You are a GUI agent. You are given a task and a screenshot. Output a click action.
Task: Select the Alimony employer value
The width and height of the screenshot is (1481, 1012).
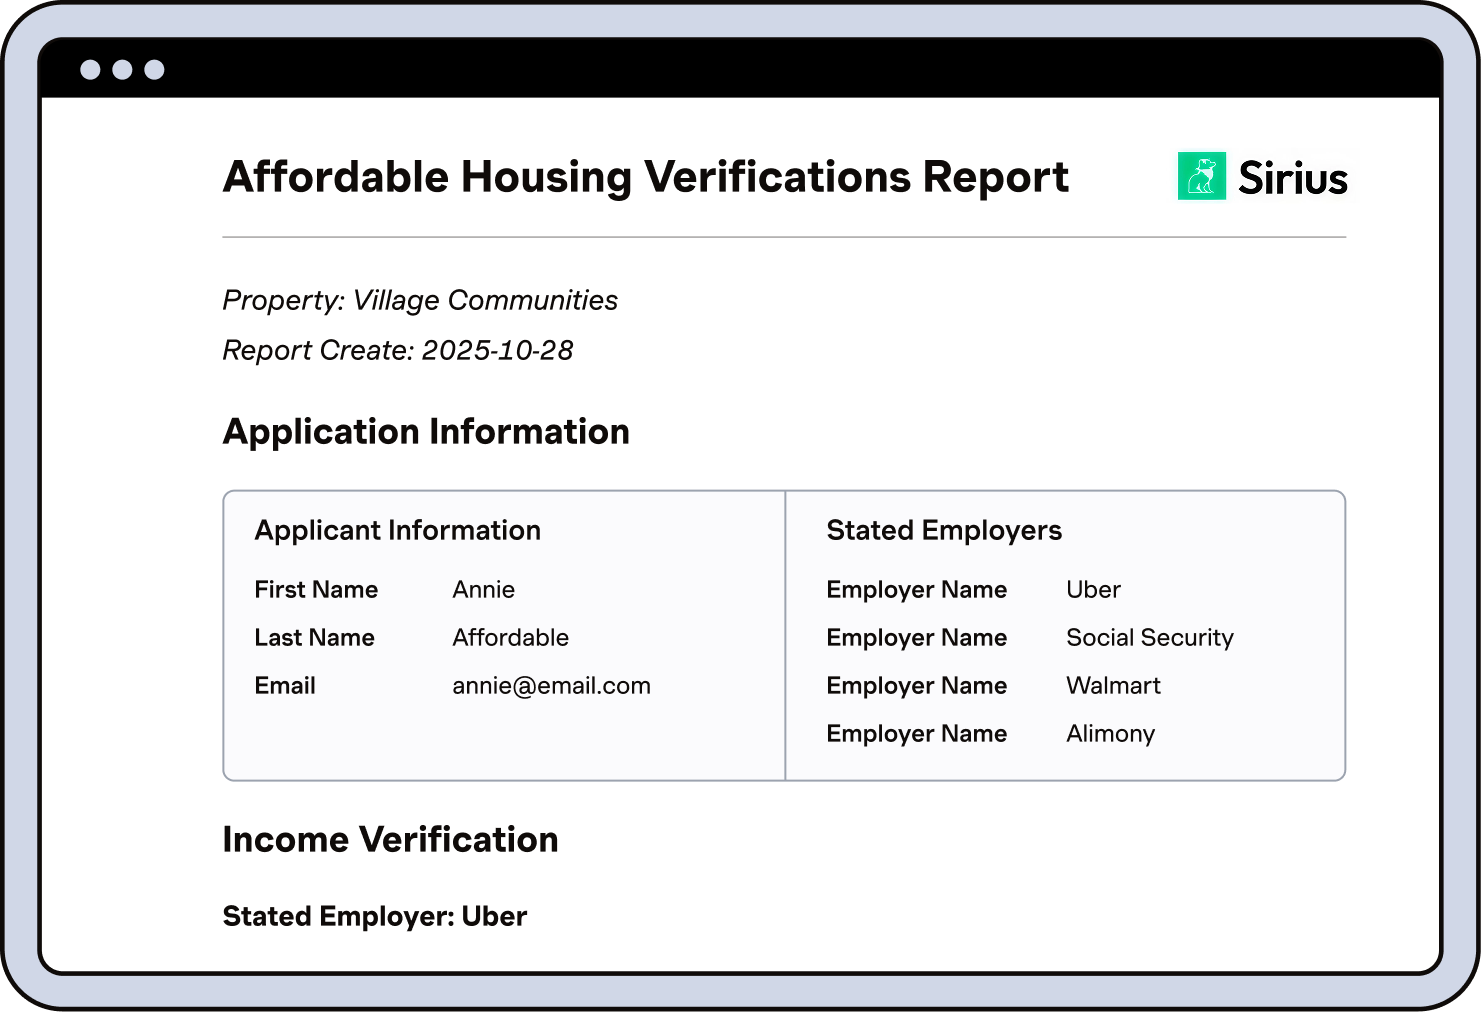[x=1111, y=734]
